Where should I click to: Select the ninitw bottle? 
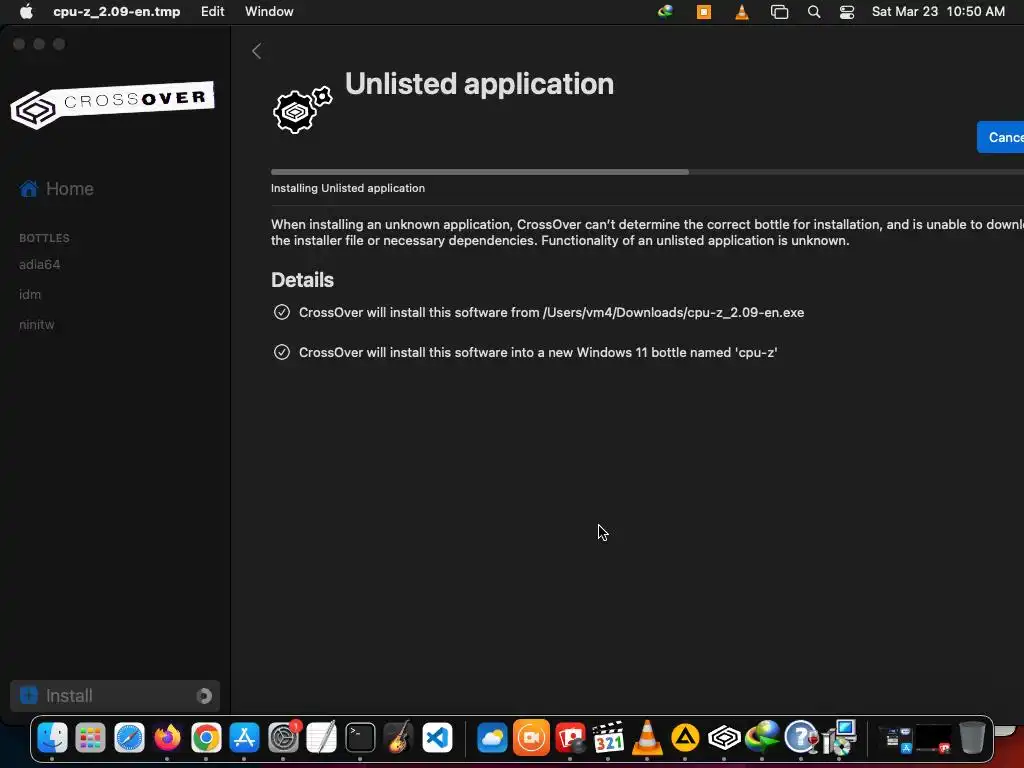pyautogui.click(x=37, y=325)
